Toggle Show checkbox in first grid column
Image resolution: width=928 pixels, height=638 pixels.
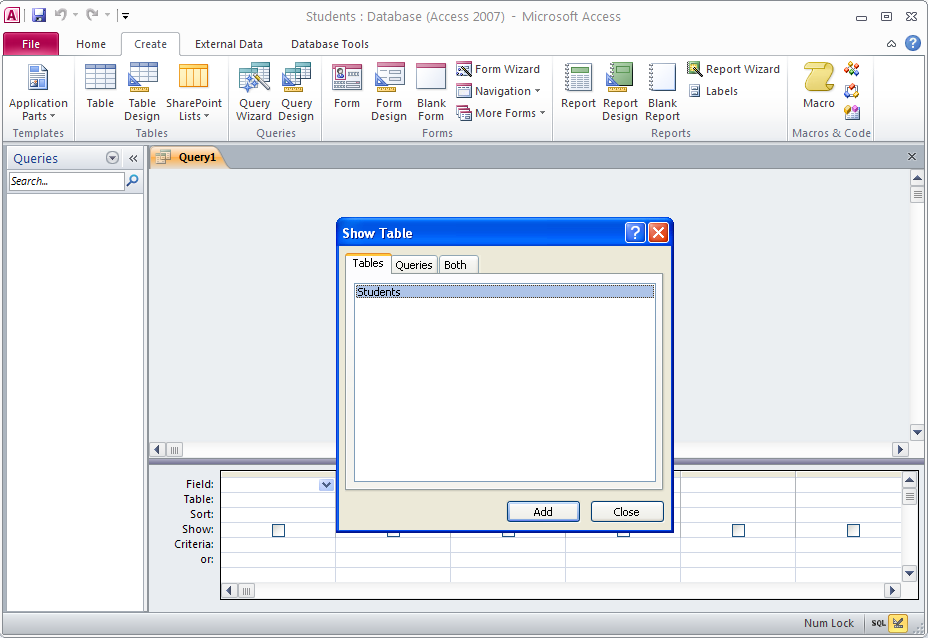(278, 530)
